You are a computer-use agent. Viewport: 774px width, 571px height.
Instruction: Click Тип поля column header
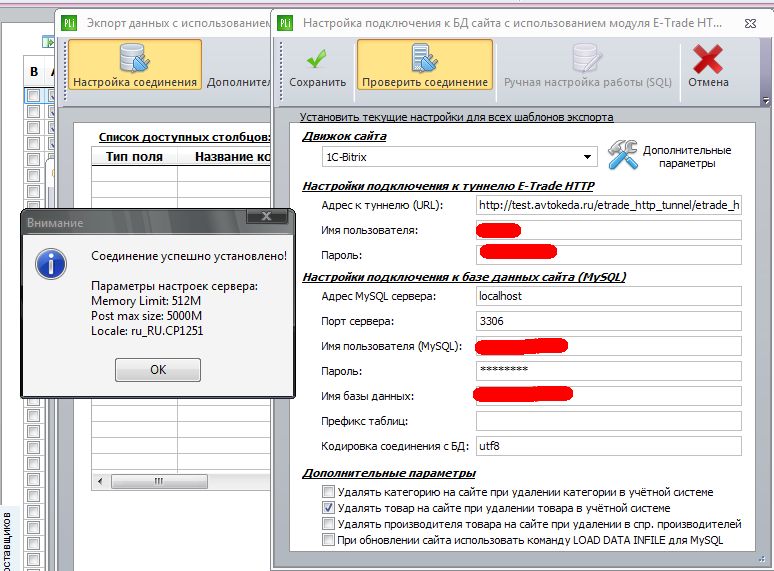click(134, 157)
